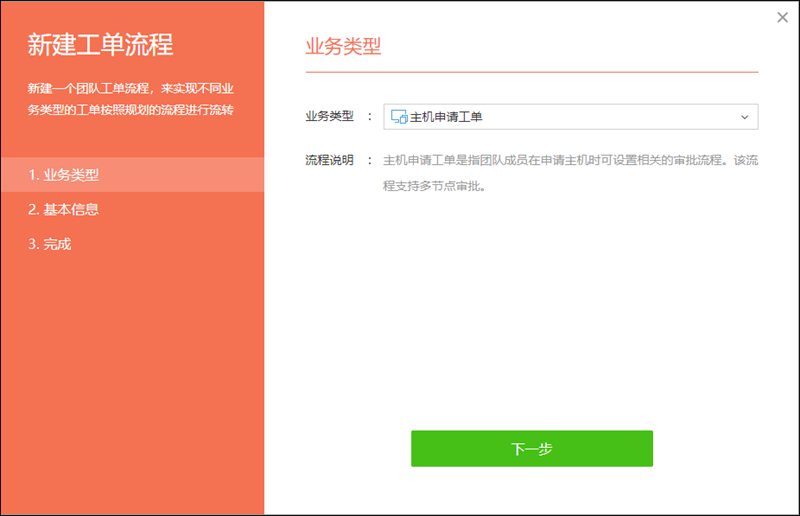Click the orange divider under heading

(531, 72)
